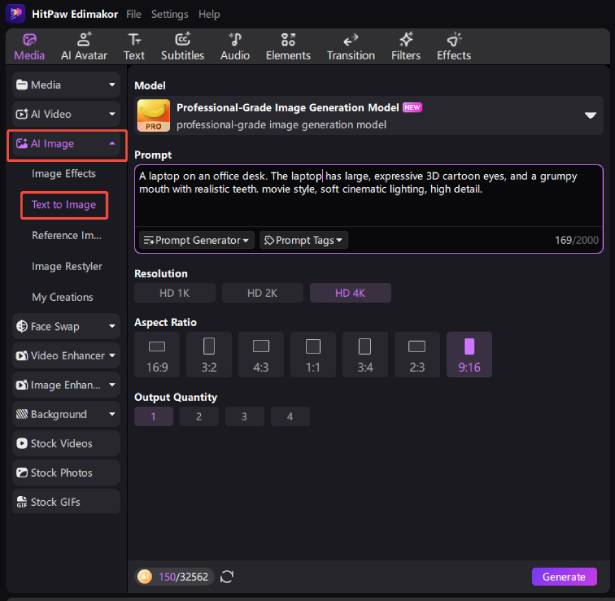Select HD 4K resolution
The width and height of the screenshot is (615, 601).
tap(350, 293)
